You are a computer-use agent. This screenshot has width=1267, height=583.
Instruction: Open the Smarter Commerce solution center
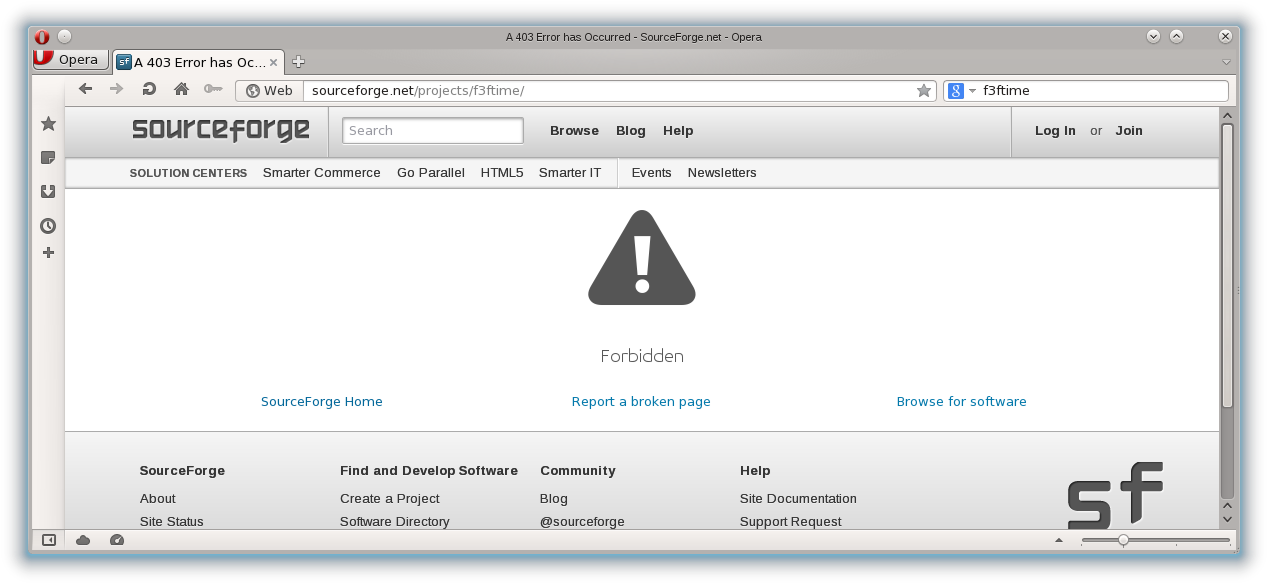[x=322, y=173]
